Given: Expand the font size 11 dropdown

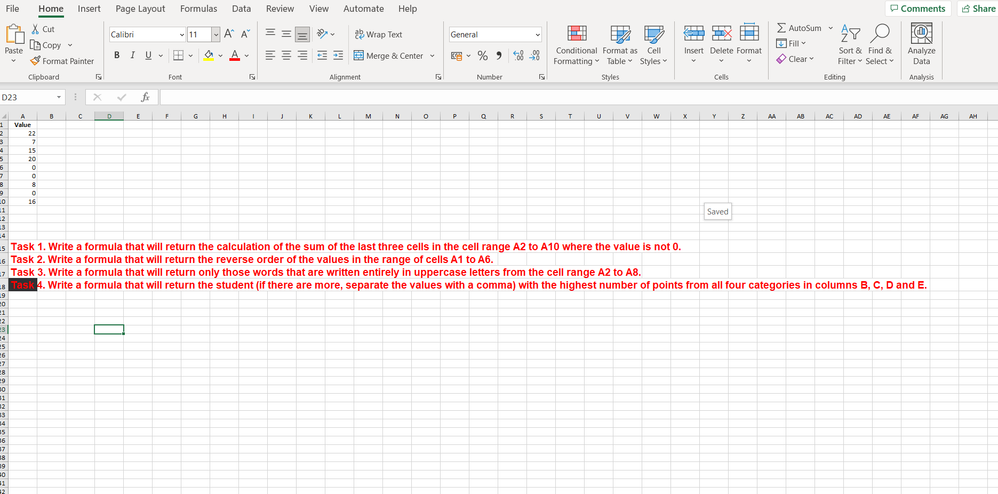Looking at the screenshot, I should point(215,34).
